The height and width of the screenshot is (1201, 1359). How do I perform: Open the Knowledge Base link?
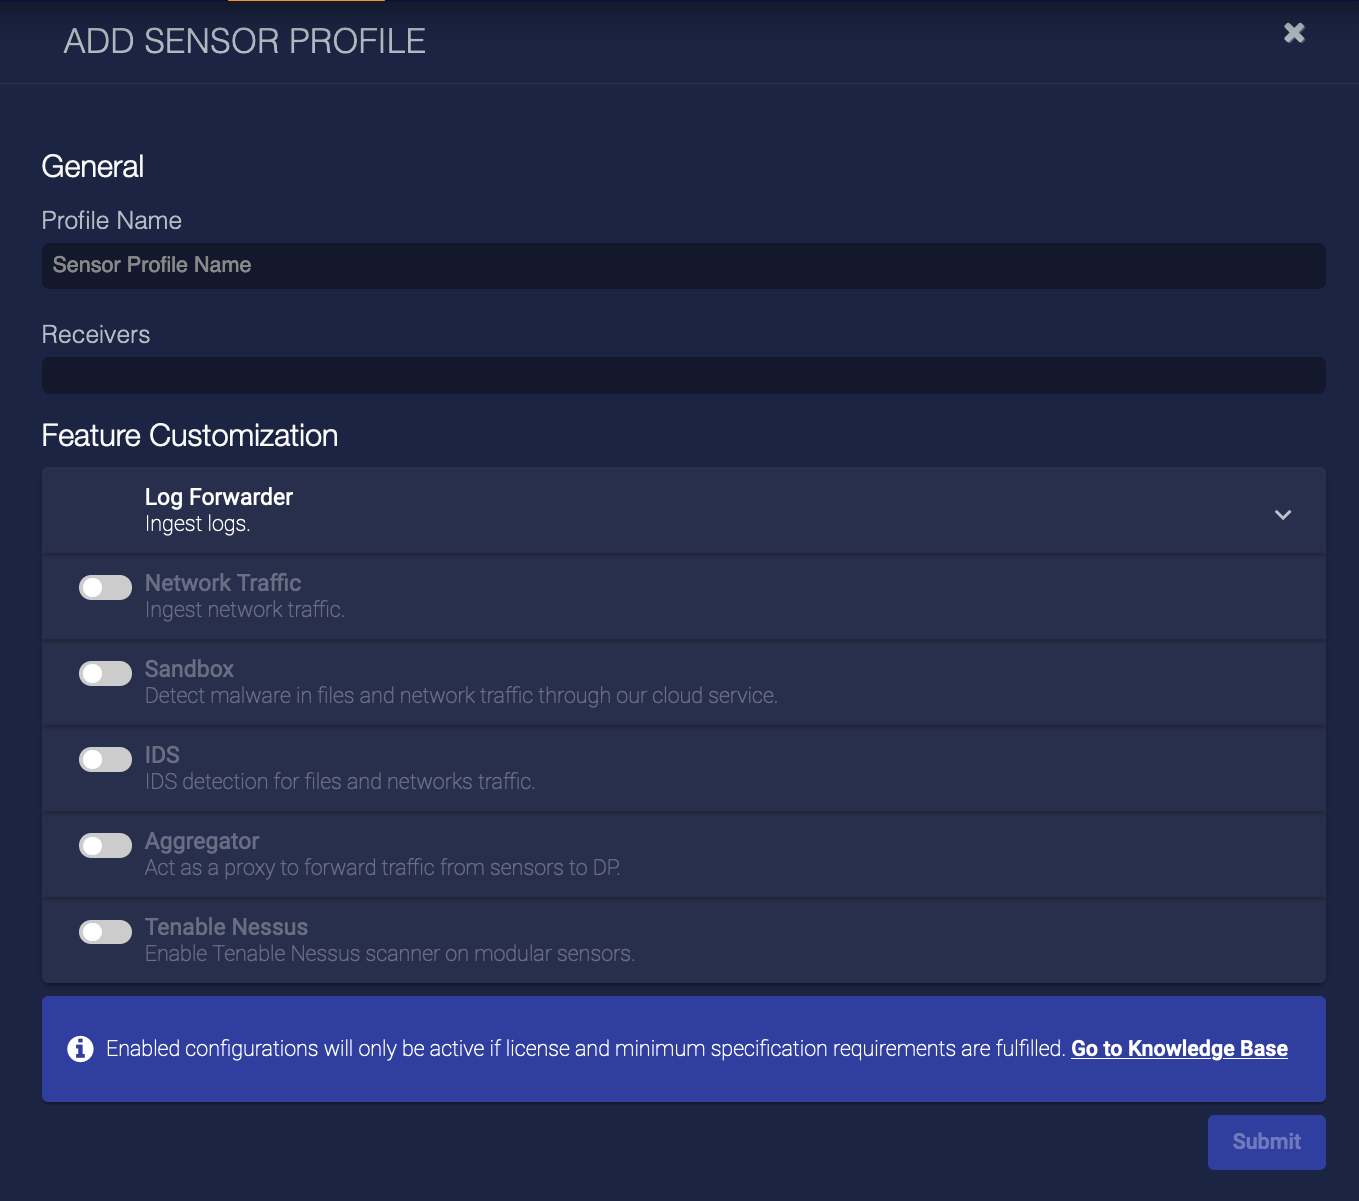tap(1179, 1048)
